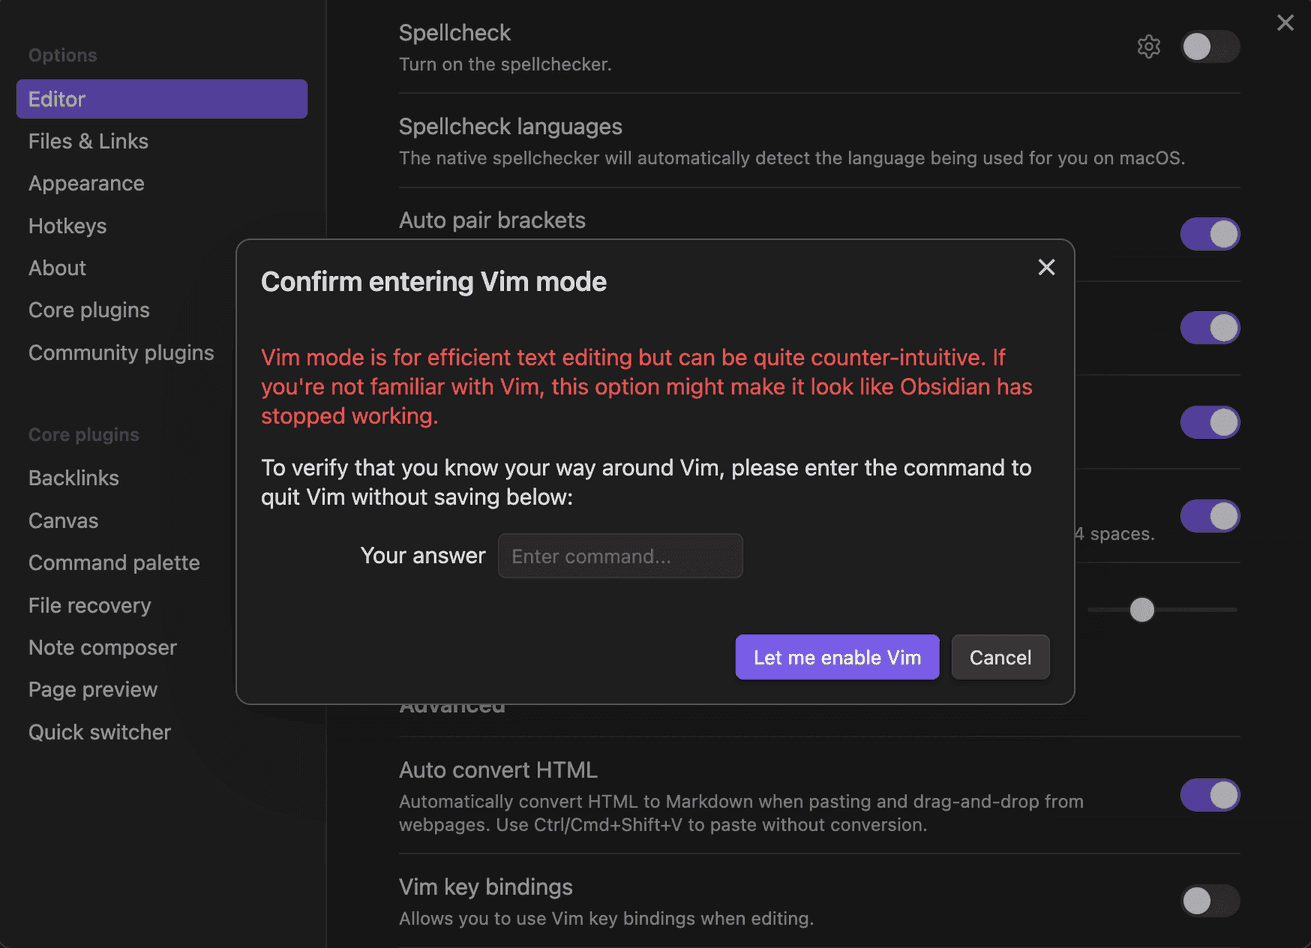The image size is (1311, 948).
Task: Click 'Turn on the spellchecker.' description
Action: (505, 64)
